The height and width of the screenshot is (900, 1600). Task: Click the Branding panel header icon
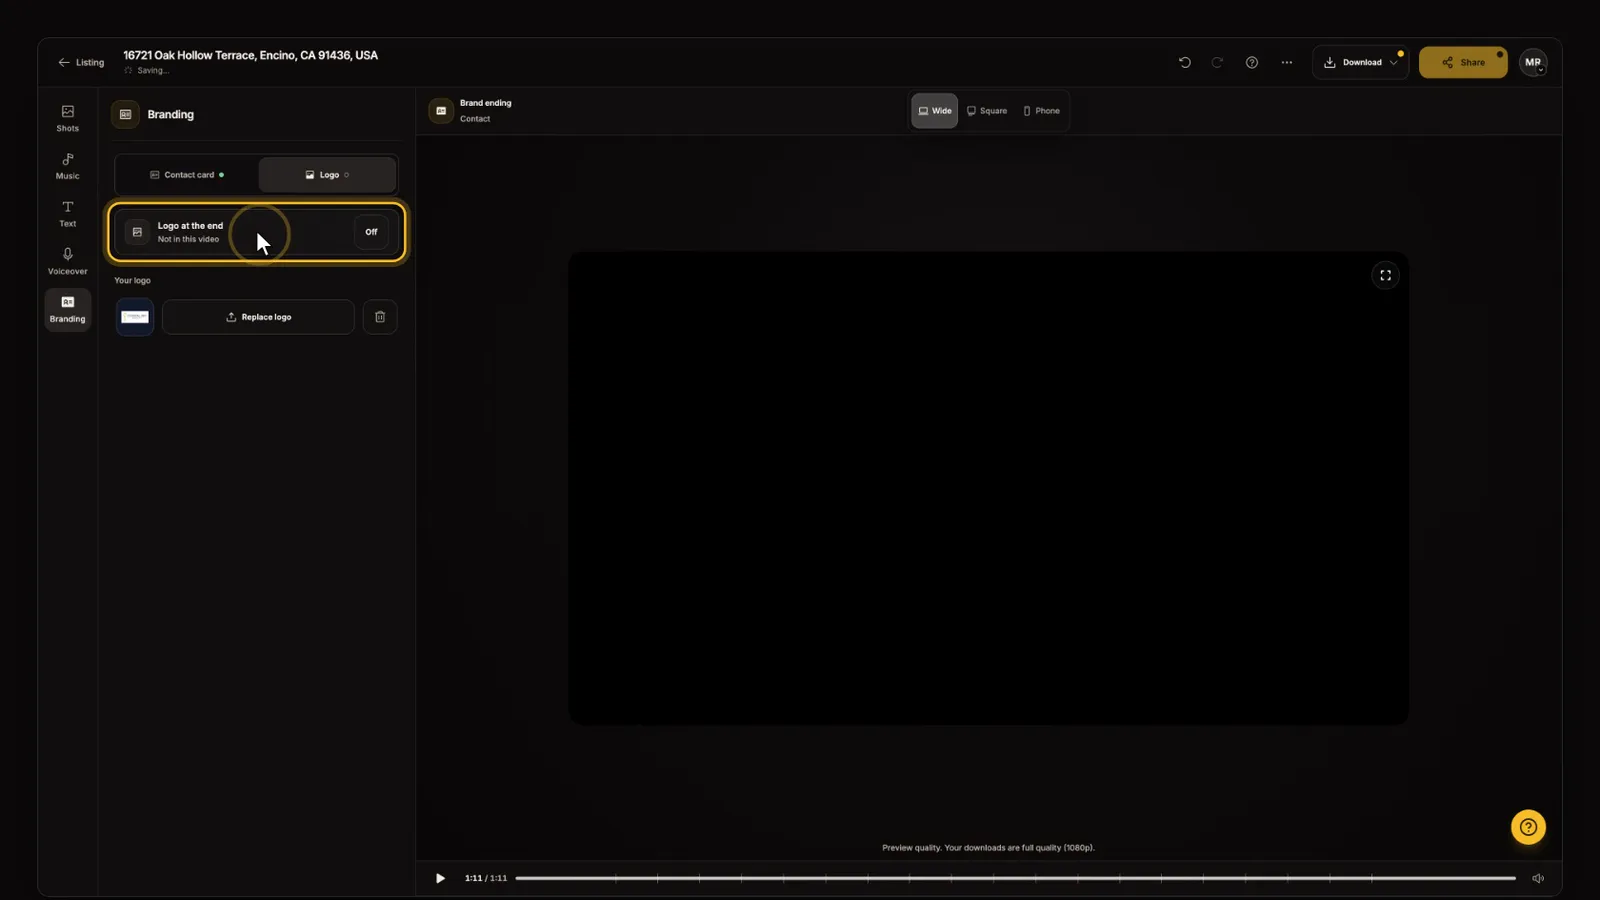[125, 114]
